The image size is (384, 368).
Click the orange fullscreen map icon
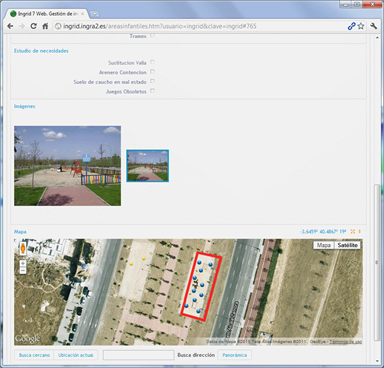click(353, 232)
